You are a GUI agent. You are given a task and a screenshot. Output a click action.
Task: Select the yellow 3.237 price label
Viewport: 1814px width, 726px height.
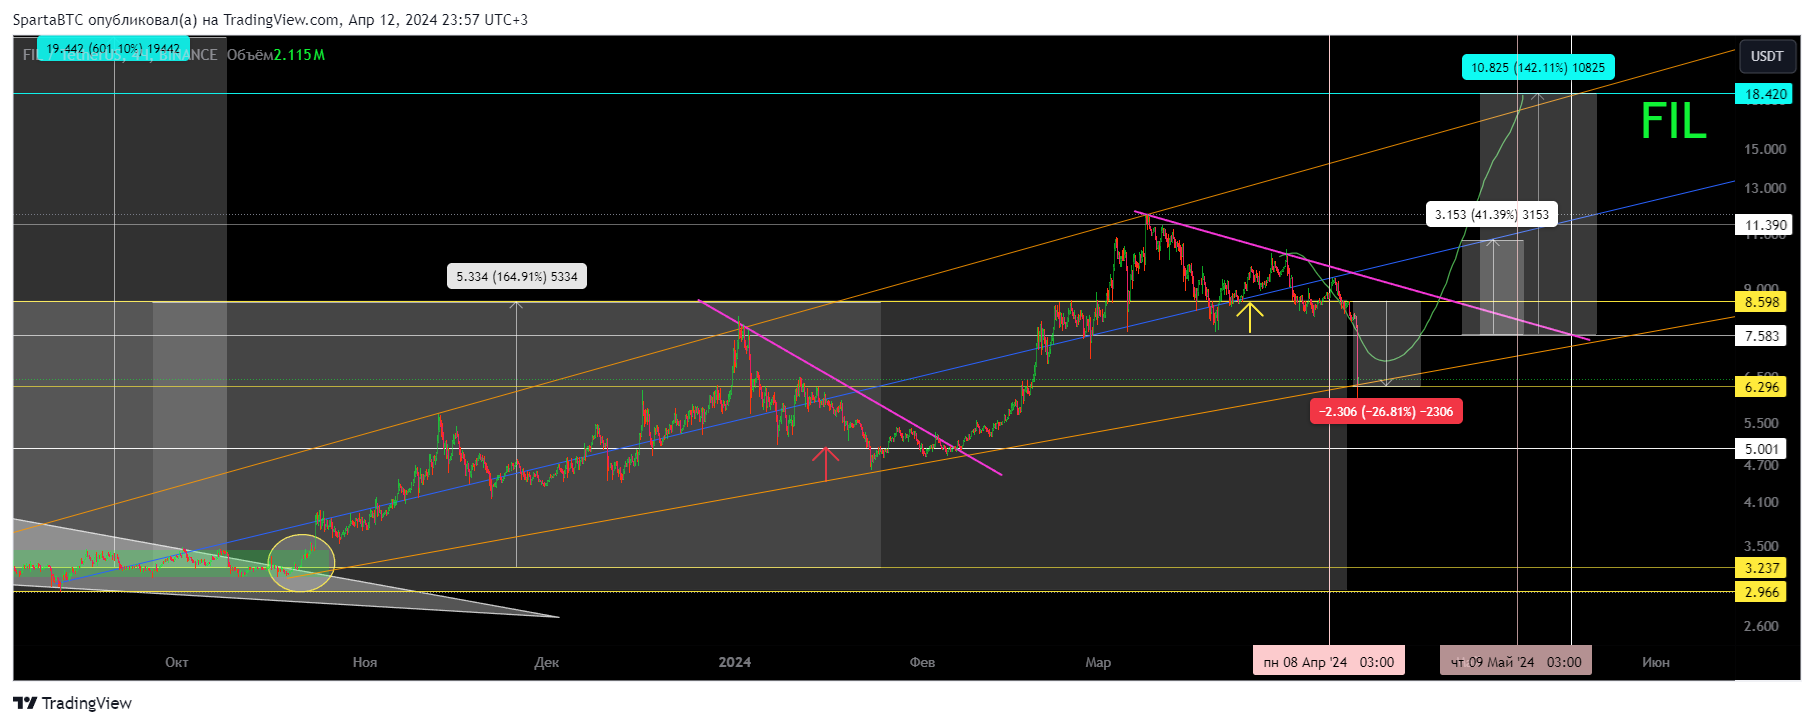pos(1762,568)
